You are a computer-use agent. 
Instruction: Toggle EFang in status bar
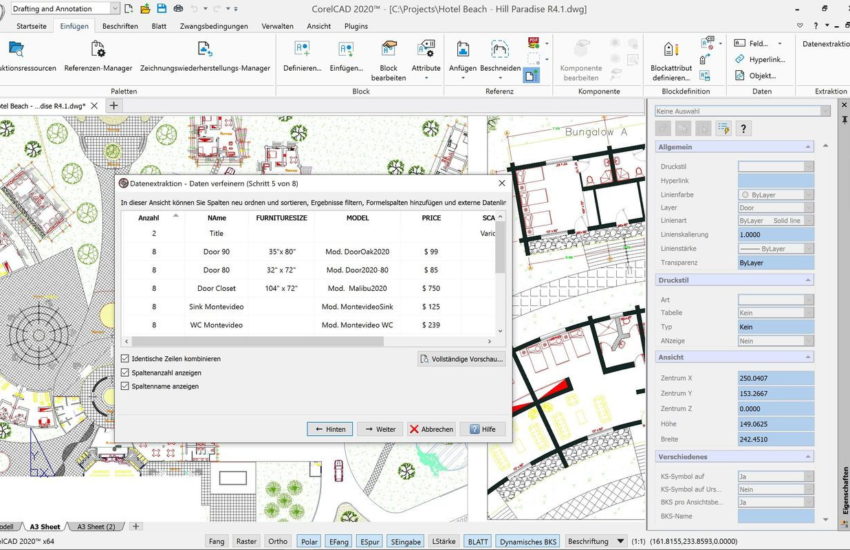(x=339, y=541)
